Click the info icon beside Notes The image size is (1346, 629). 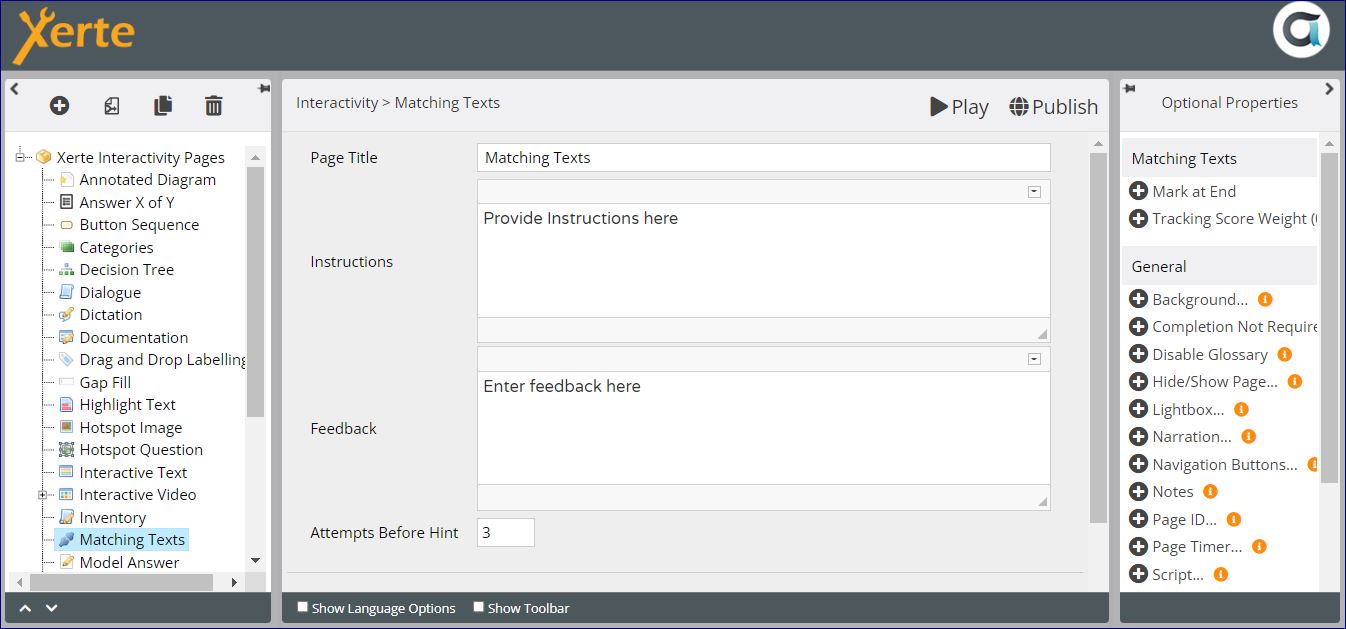(x=1210, y=491)
